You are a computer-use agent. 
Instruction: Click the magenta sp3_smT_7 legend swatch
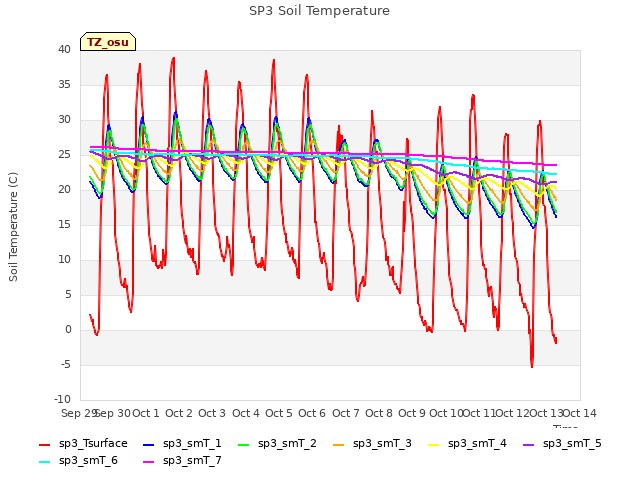pyautogui.click(x=149, y=462)
